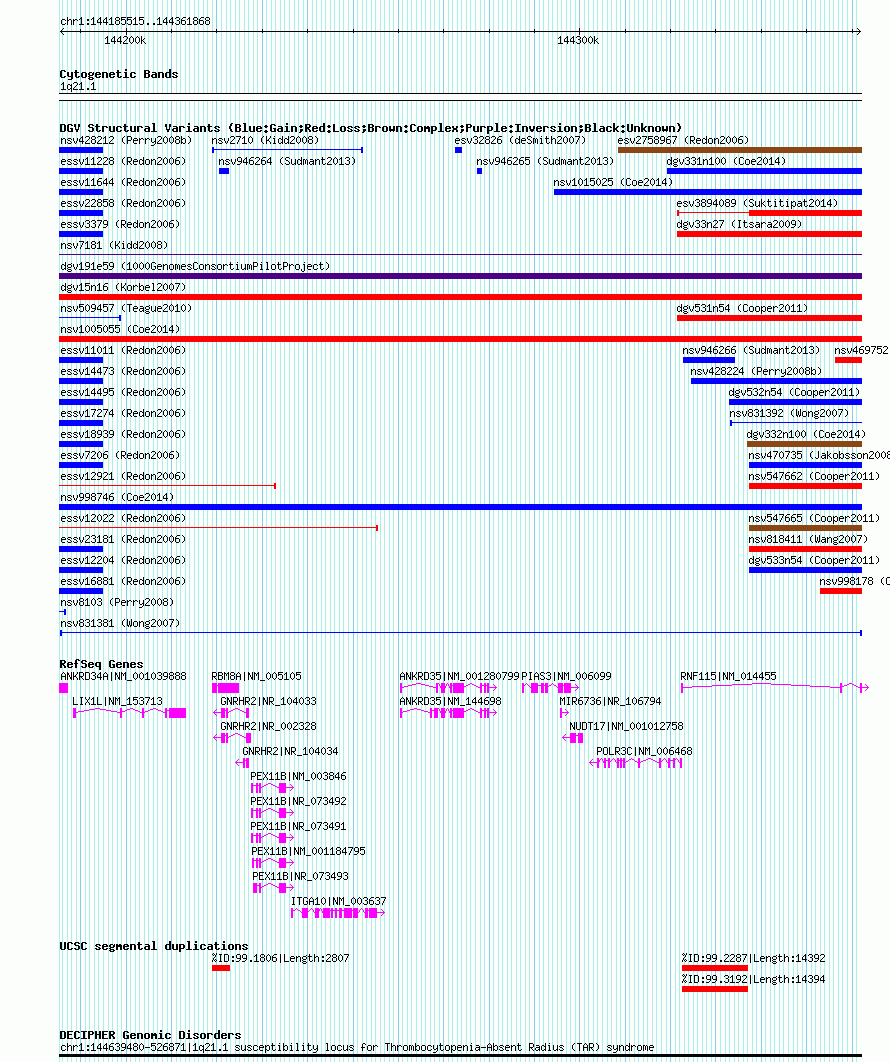
Task: Open the POLR3C|NM_006468 gene label
Action: [644, 751]
